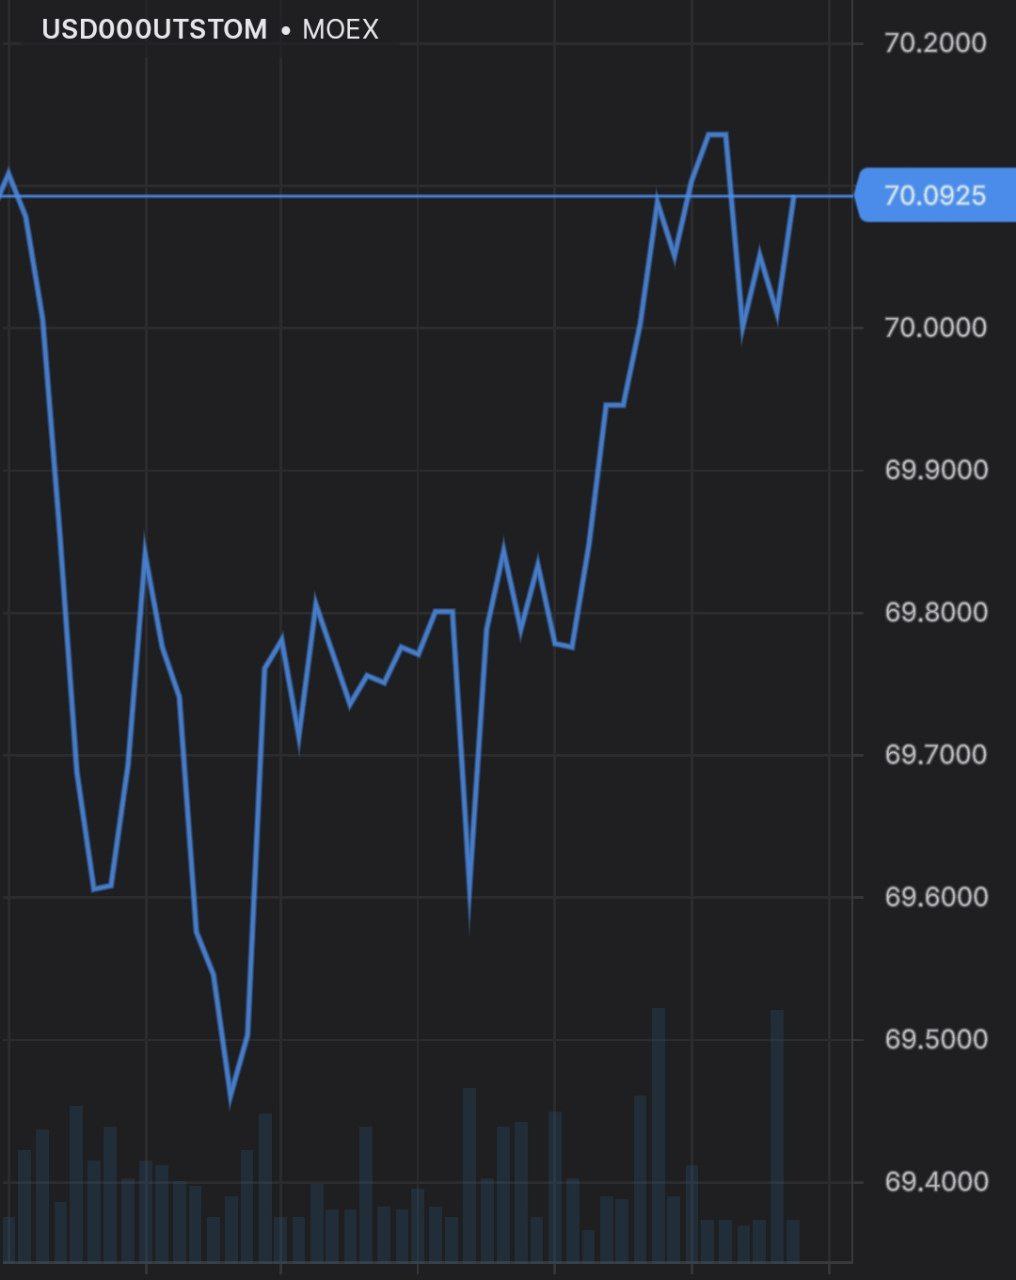
Task: Click the 70.2000 price axis label
Action: 935,43
